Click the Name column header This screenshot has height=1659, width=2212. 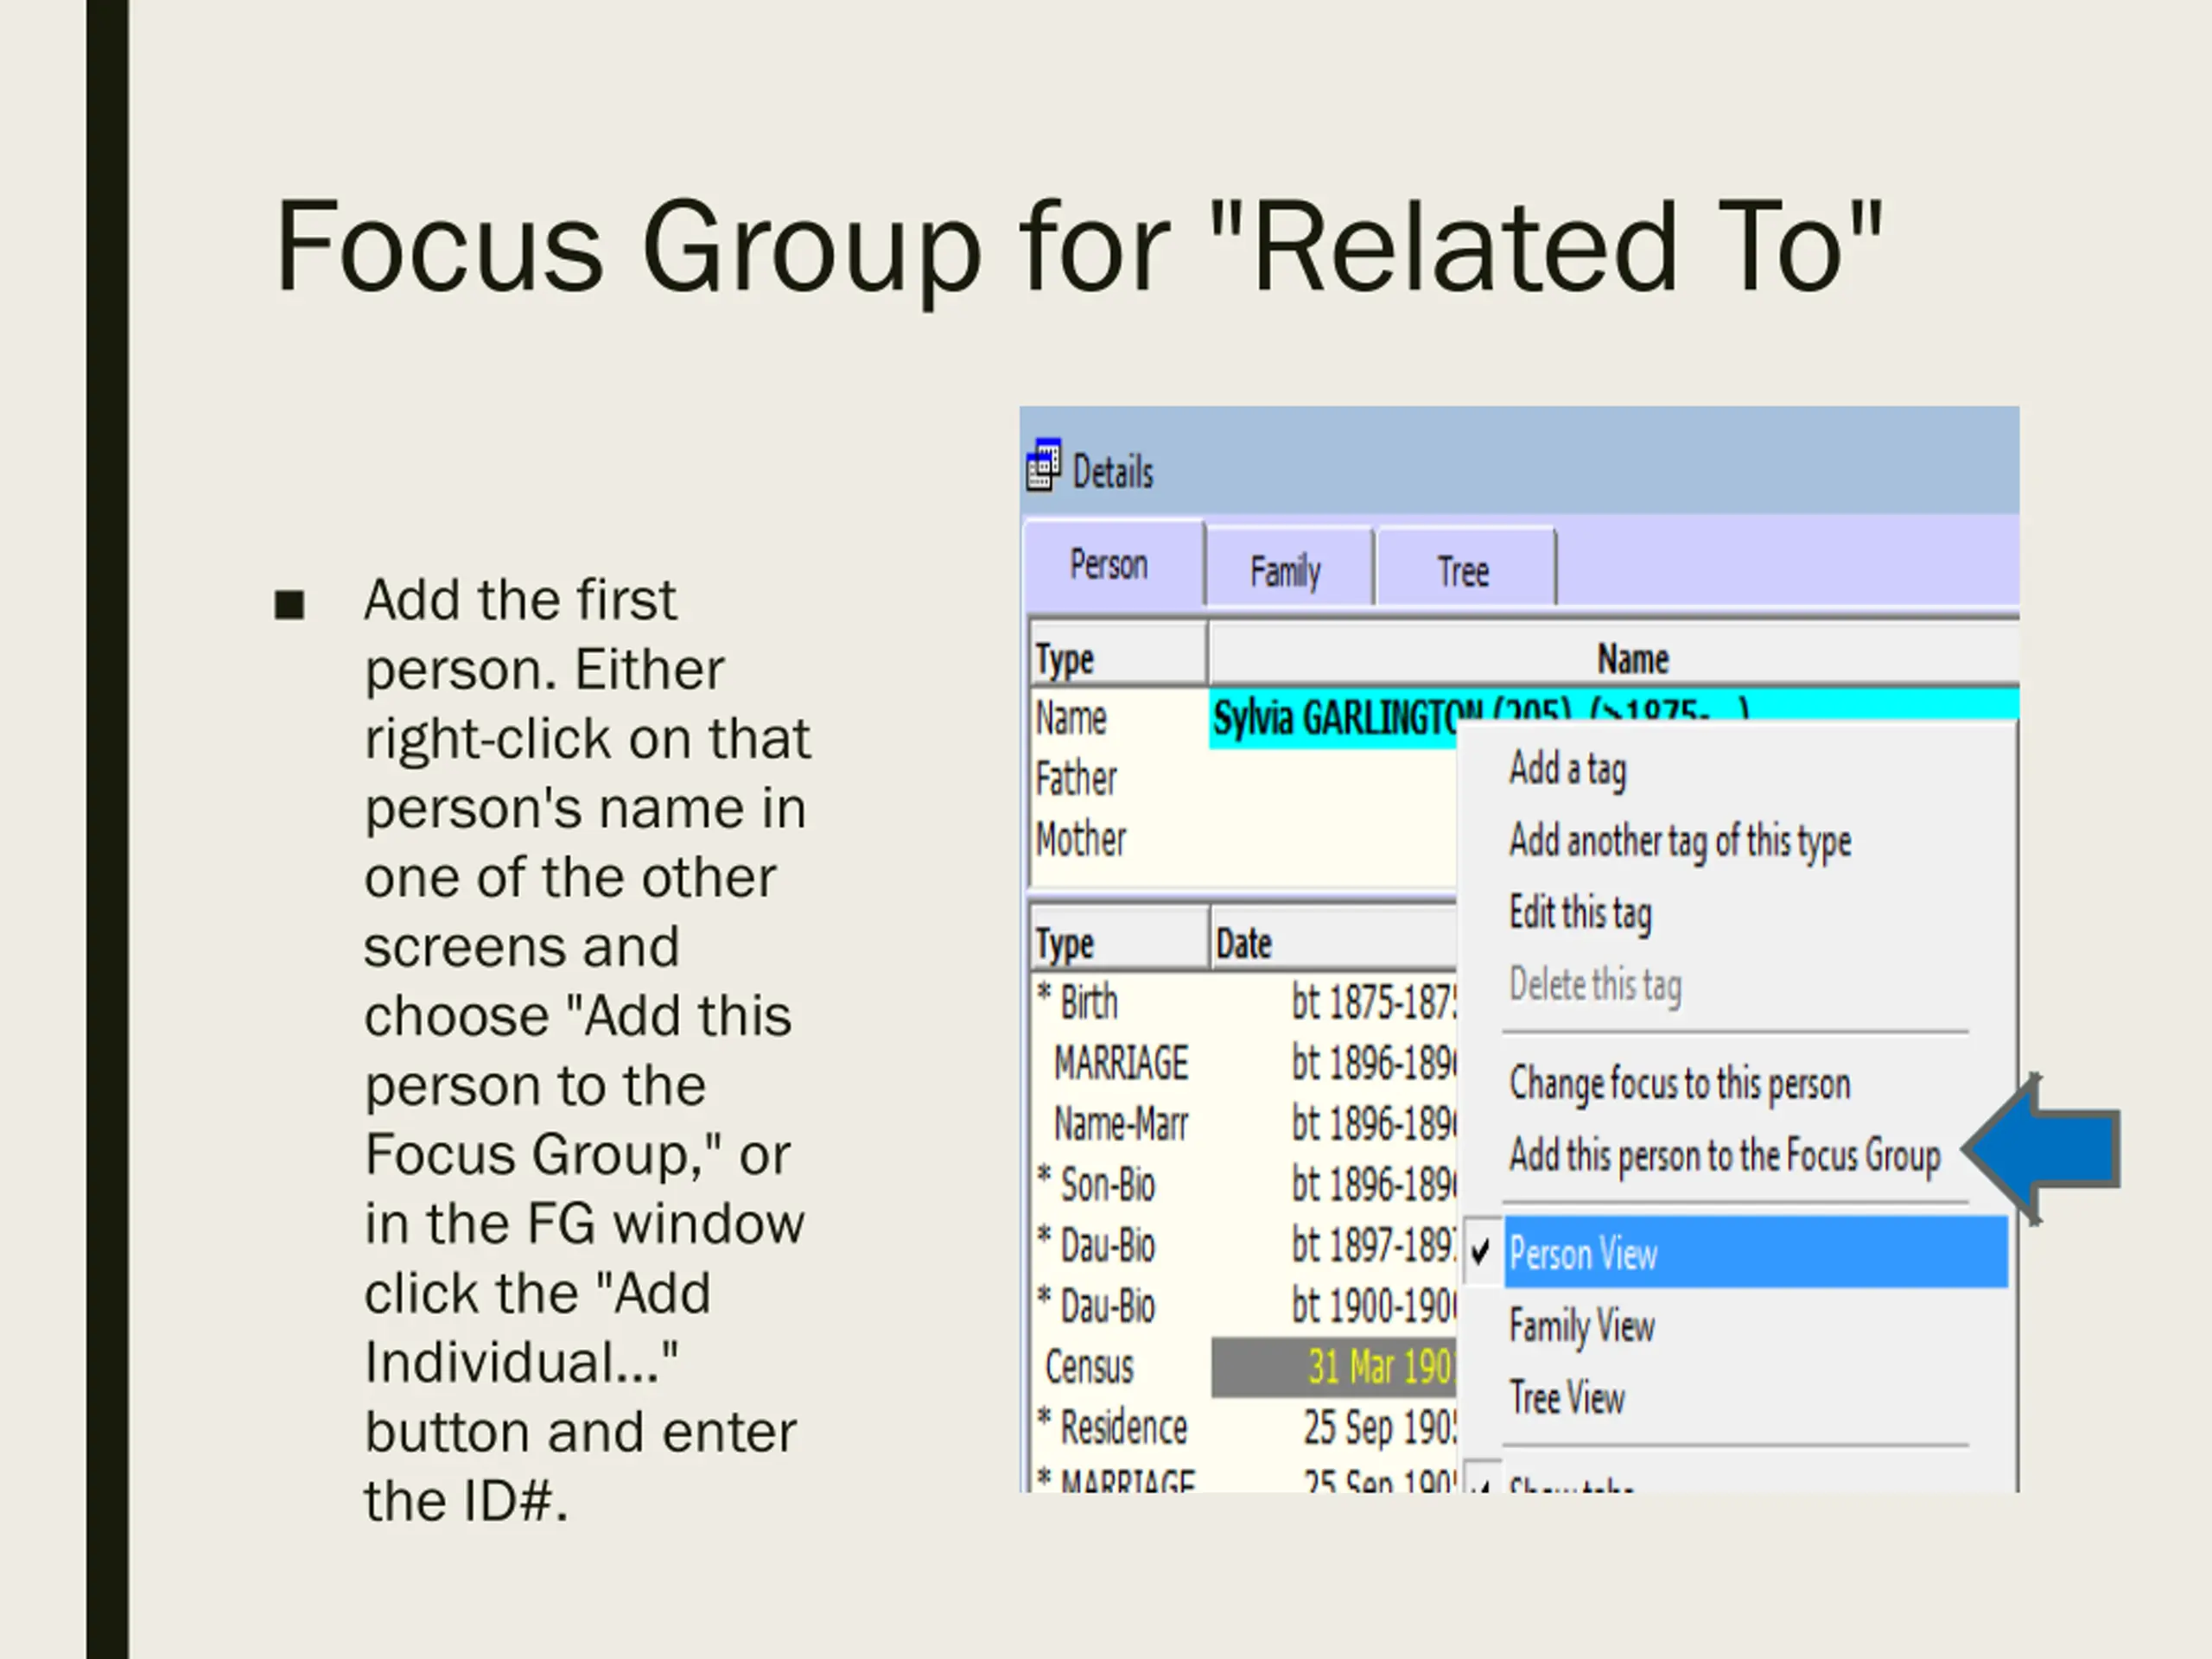(1632, 659)
